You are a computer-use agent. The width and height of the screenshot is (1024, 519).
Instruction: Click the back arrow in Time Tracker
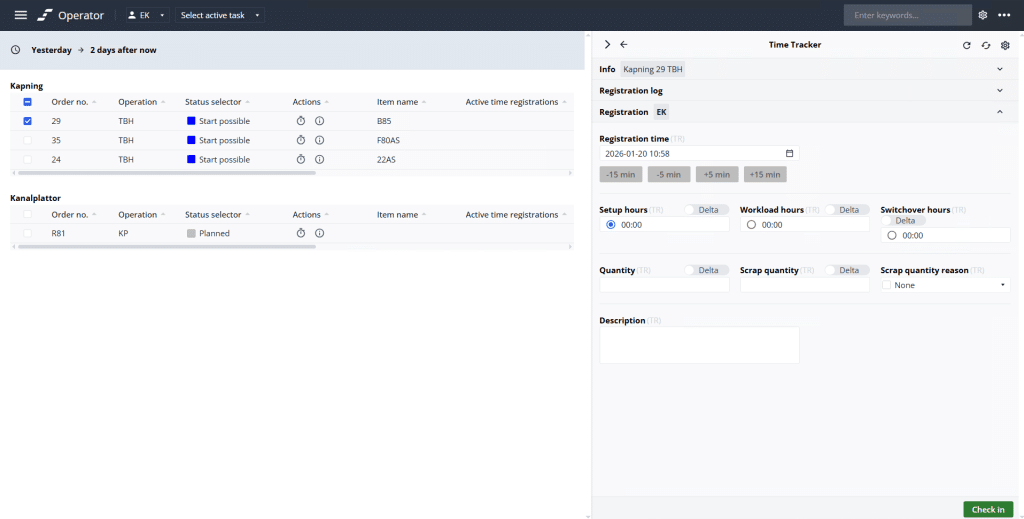[624, 45]
